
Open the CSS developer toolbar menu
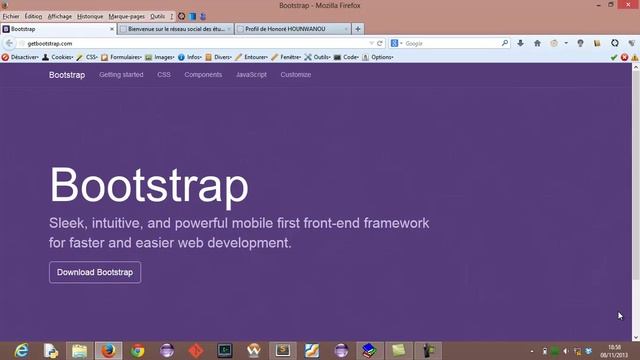tap(87, 57)
